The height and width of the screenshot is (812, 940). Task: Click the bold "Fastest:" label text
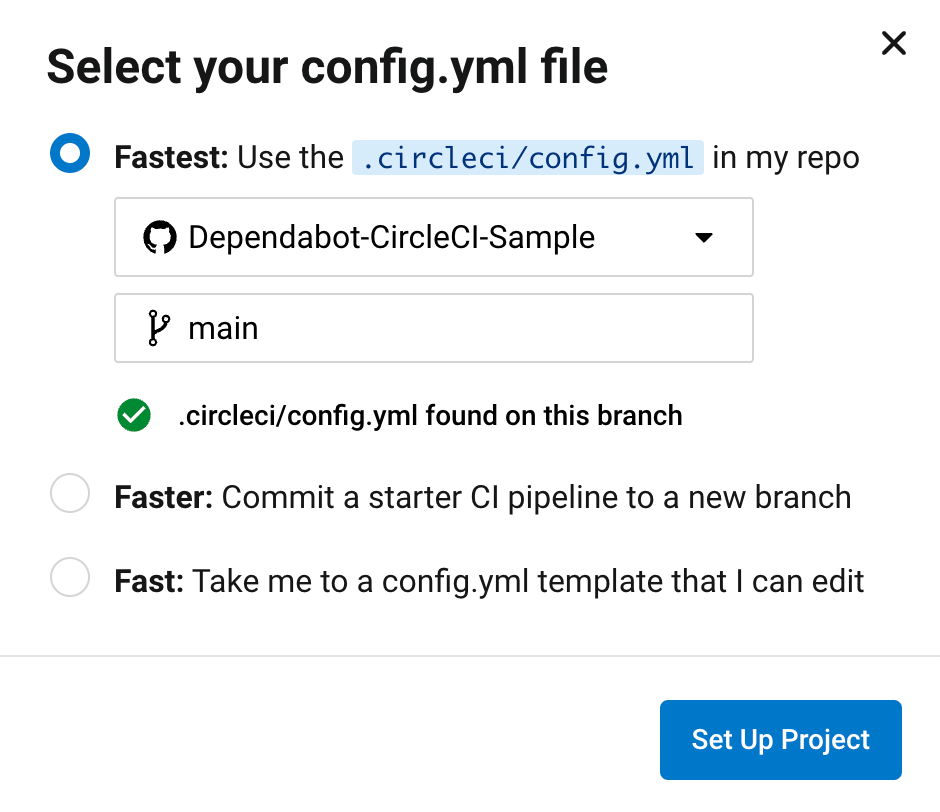point(172,158)
